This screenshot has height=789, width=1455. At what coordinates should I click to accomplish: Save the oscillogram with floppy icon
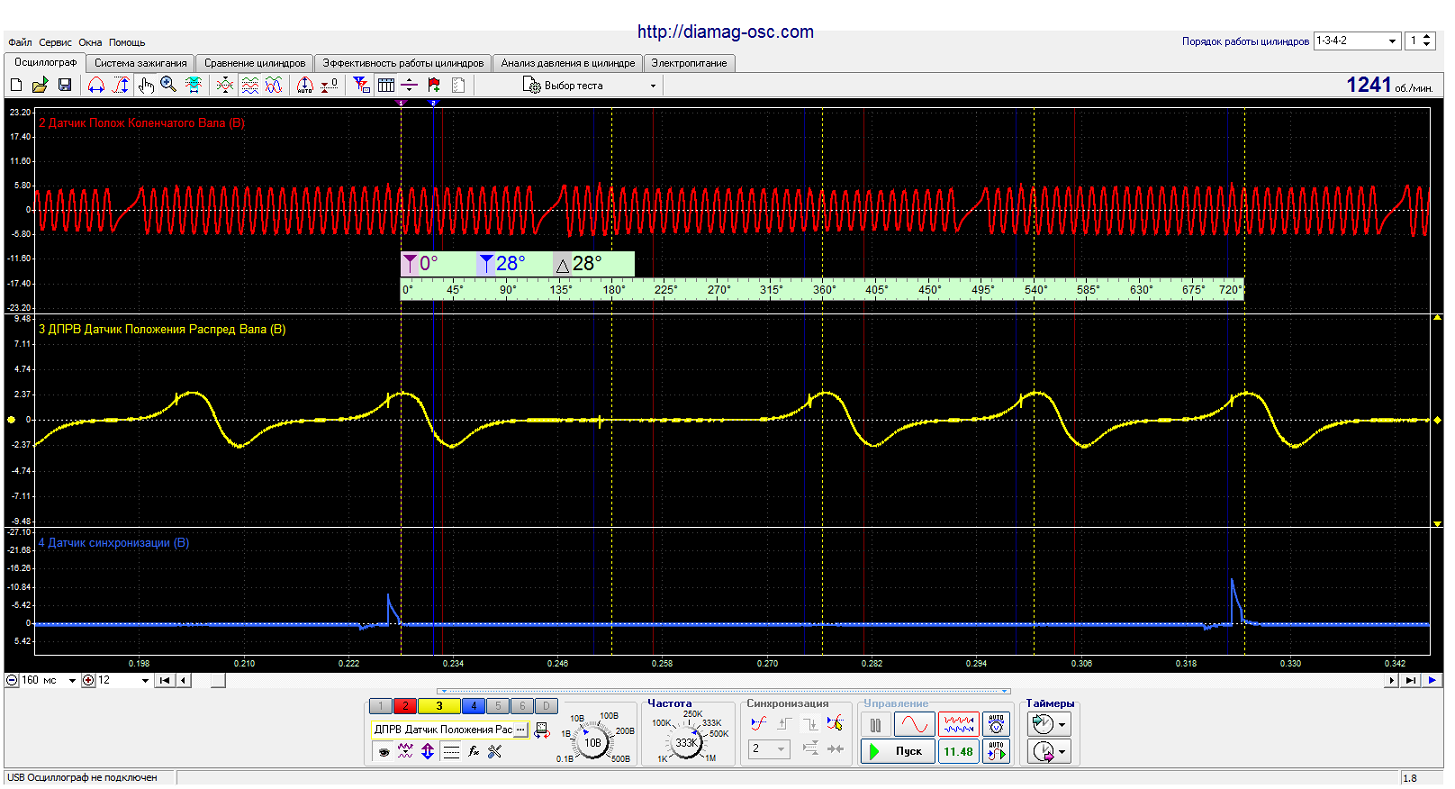(x=64, y=85)
